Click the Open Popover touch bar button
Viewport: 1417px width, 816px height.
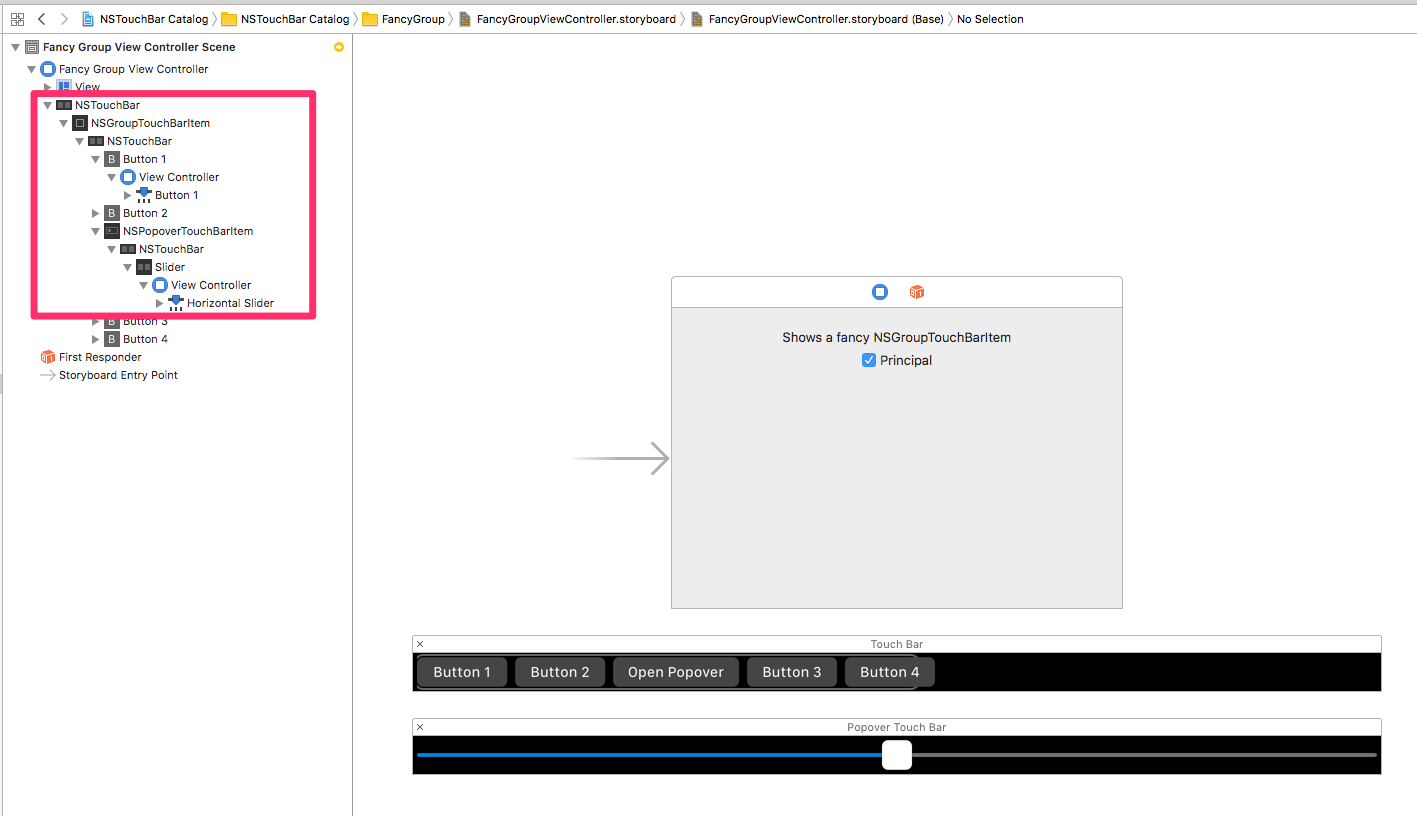pyautogui.click(x=675, y=672)
